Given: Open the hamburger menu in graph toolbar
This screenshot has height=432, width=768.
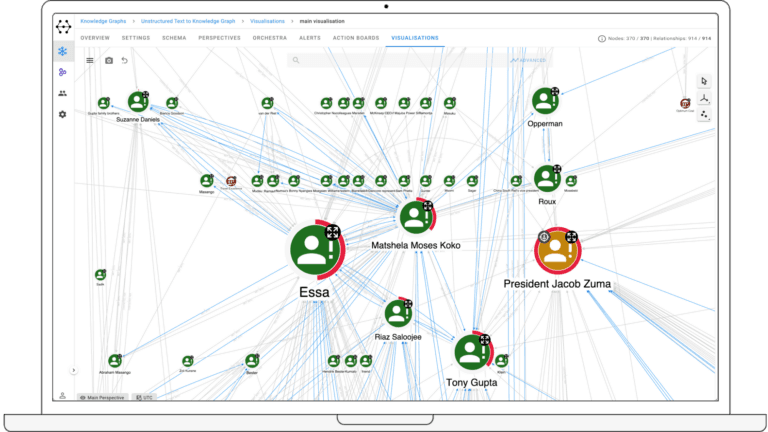Looking at the screenshot, I should 90,60.
